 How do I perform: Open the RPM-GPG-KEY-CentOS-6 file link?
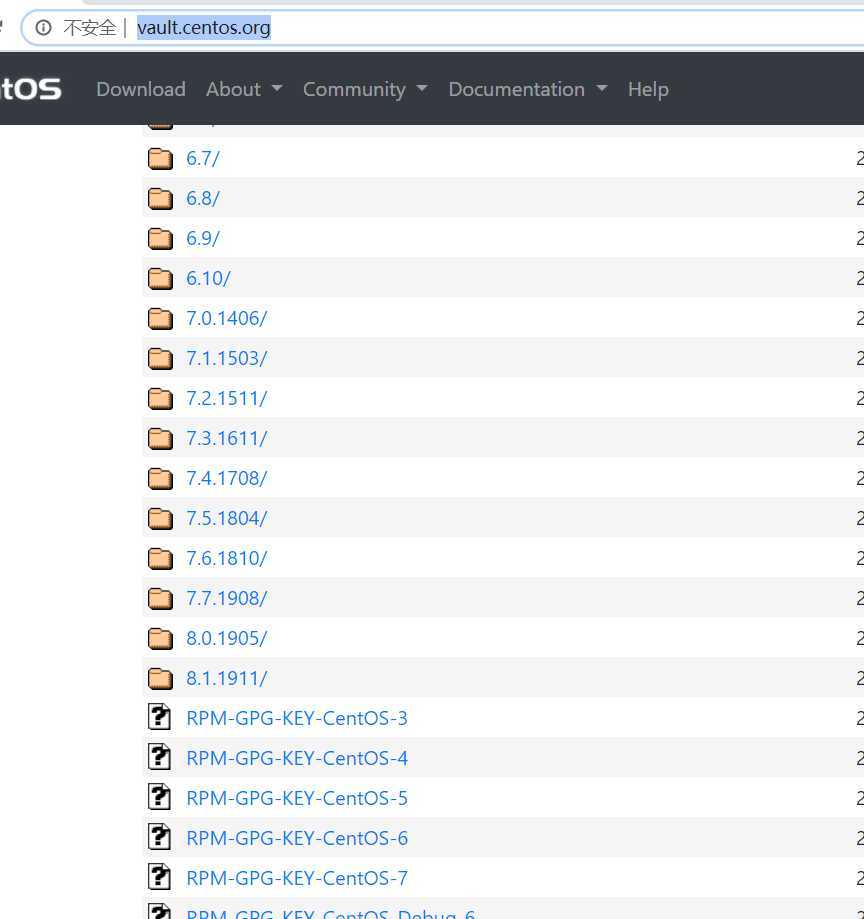pyautogui.click(x=297, y=838)
